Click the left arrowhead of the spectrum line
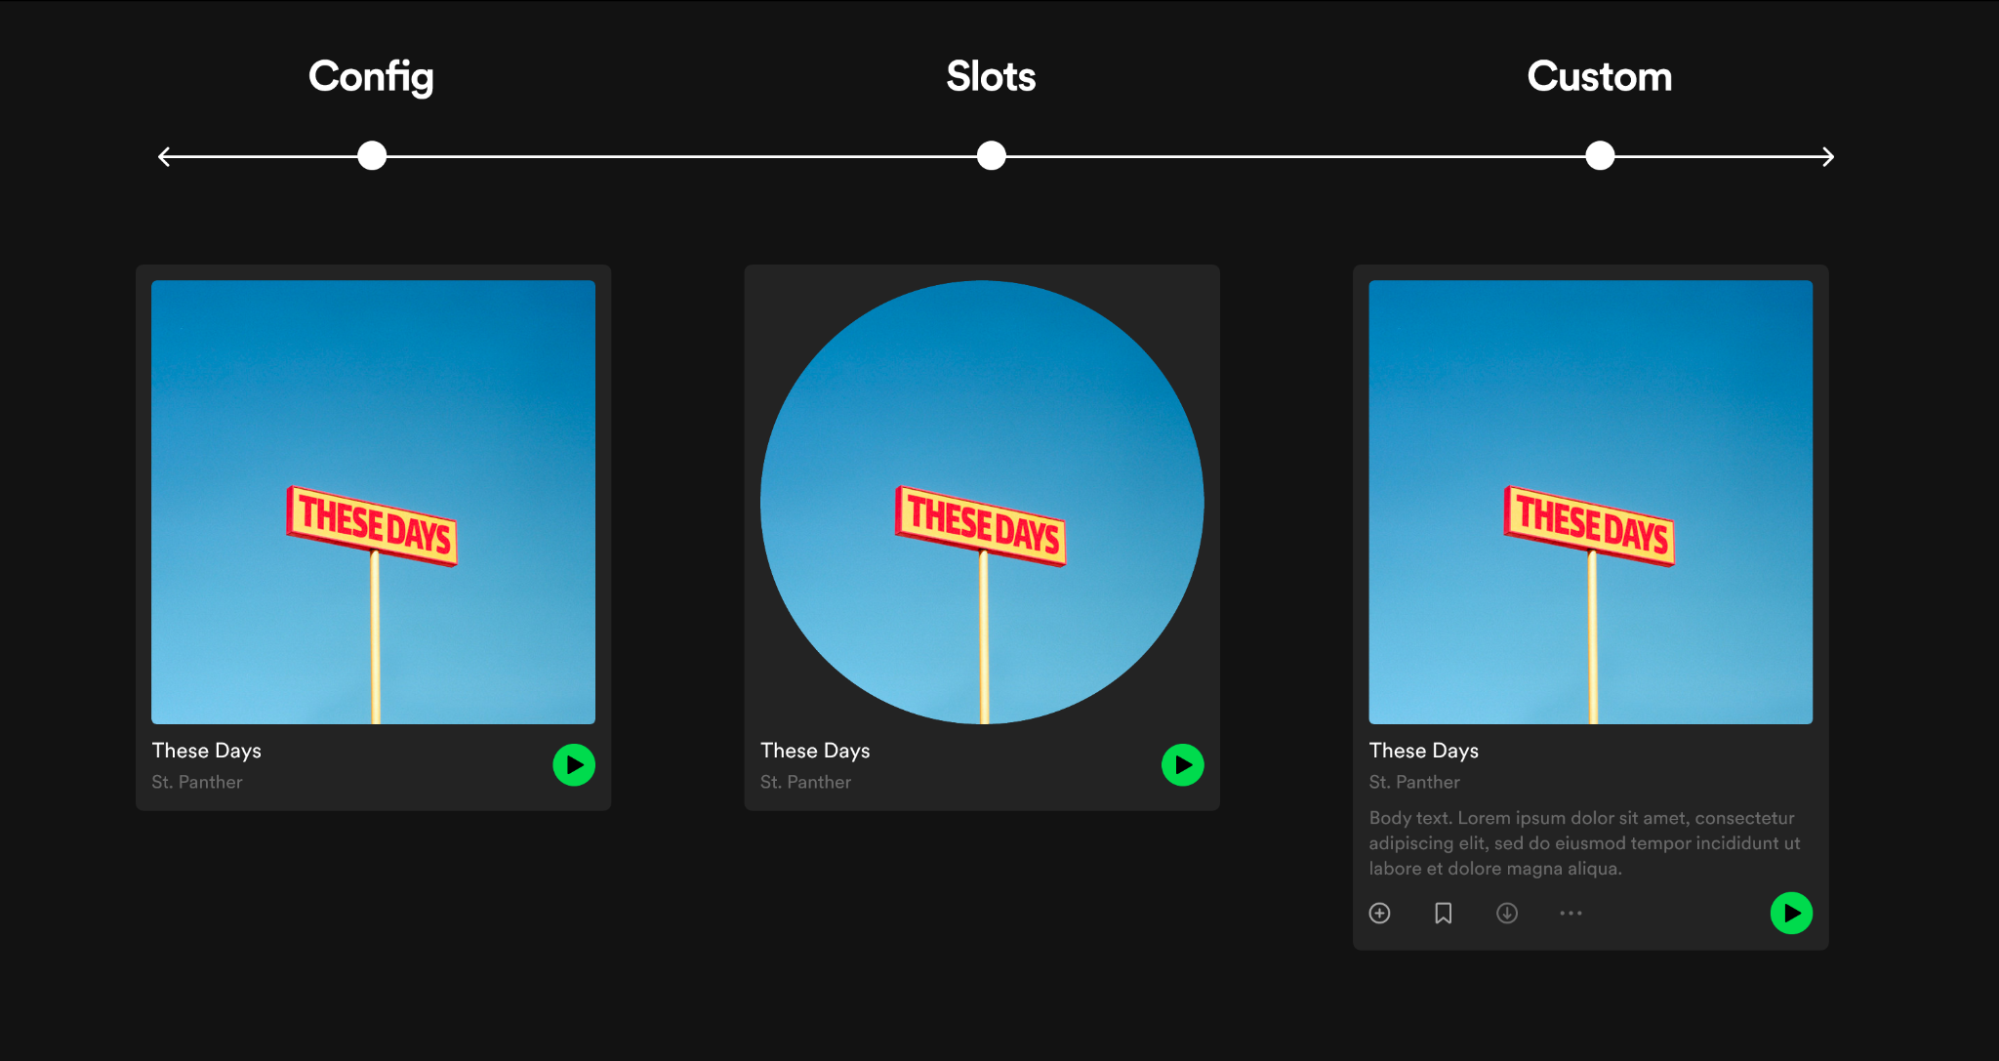This screenshot has height=1061, width=1999. [x=165, y=157]
